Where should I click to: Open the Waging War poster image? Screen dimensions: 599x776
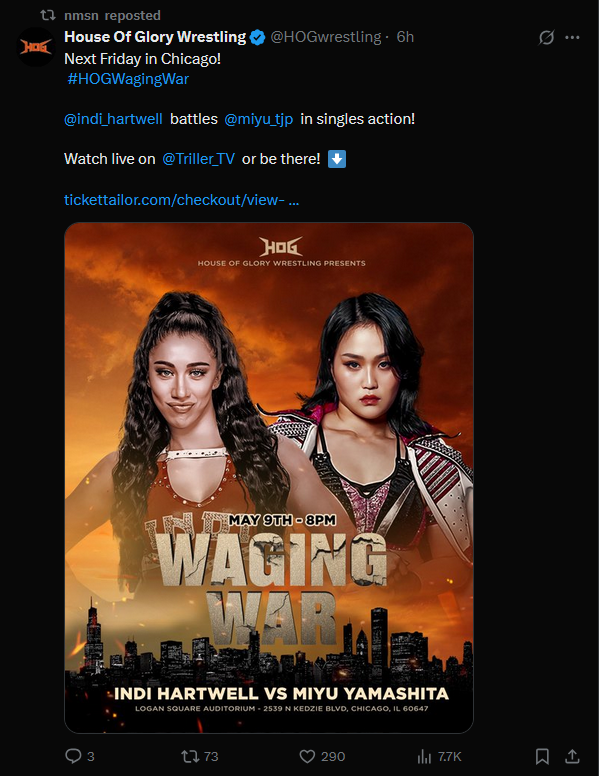(x=269, y=478)
